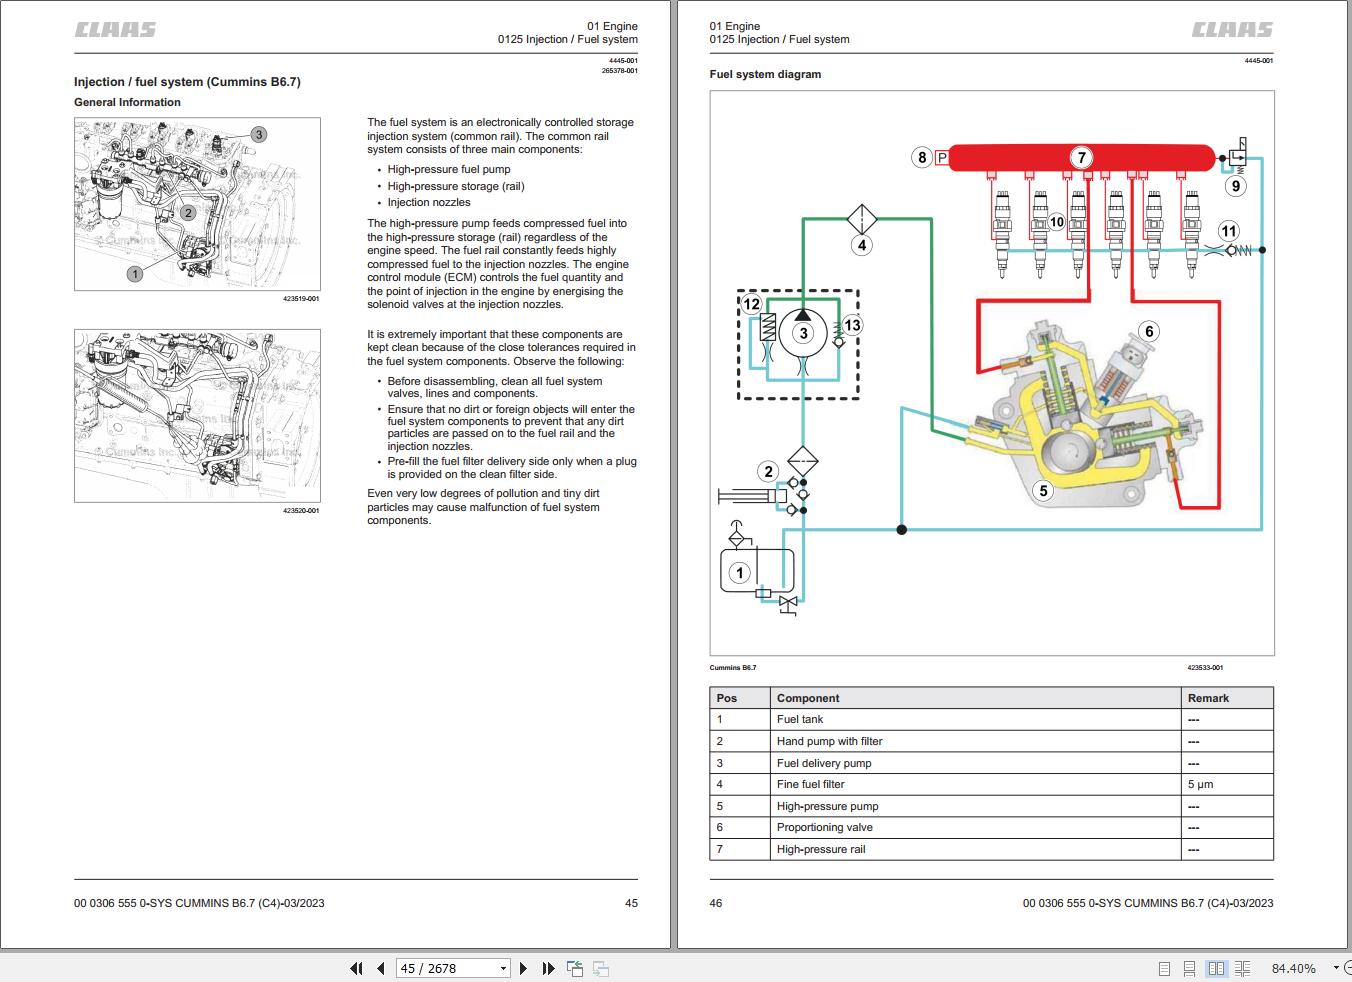Go to the previous page

click(x=381, y=968)
